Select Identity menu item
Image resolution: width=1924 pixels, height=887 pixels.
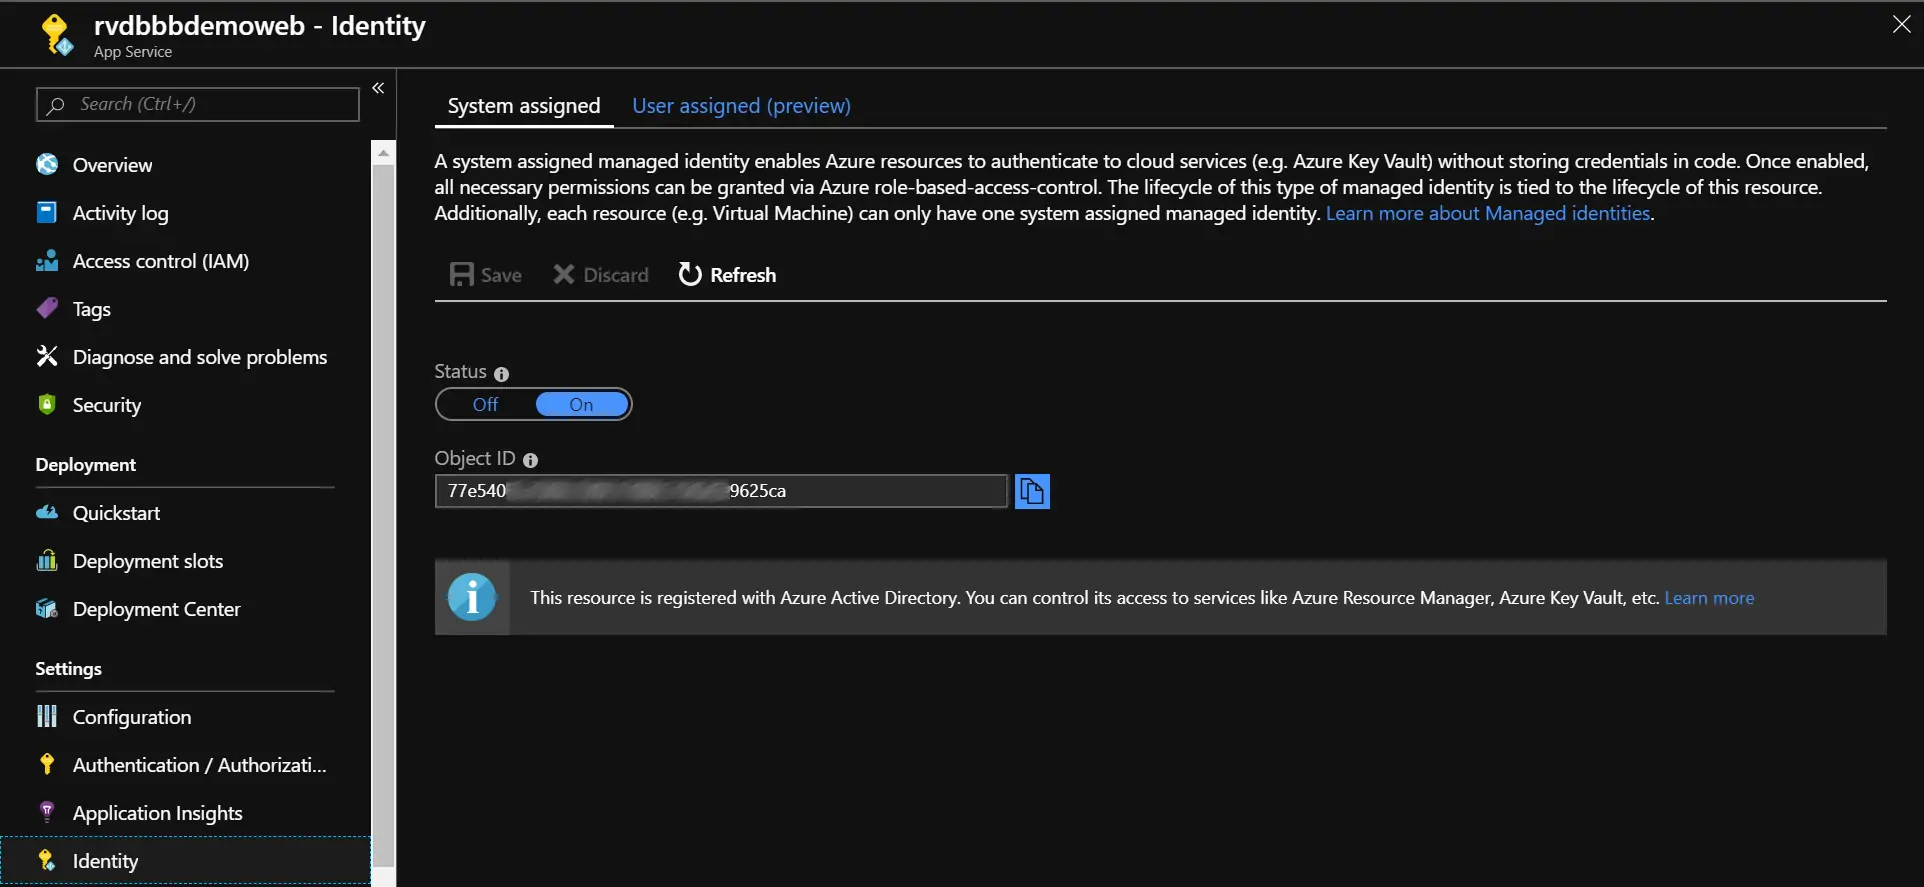point(185,860)
